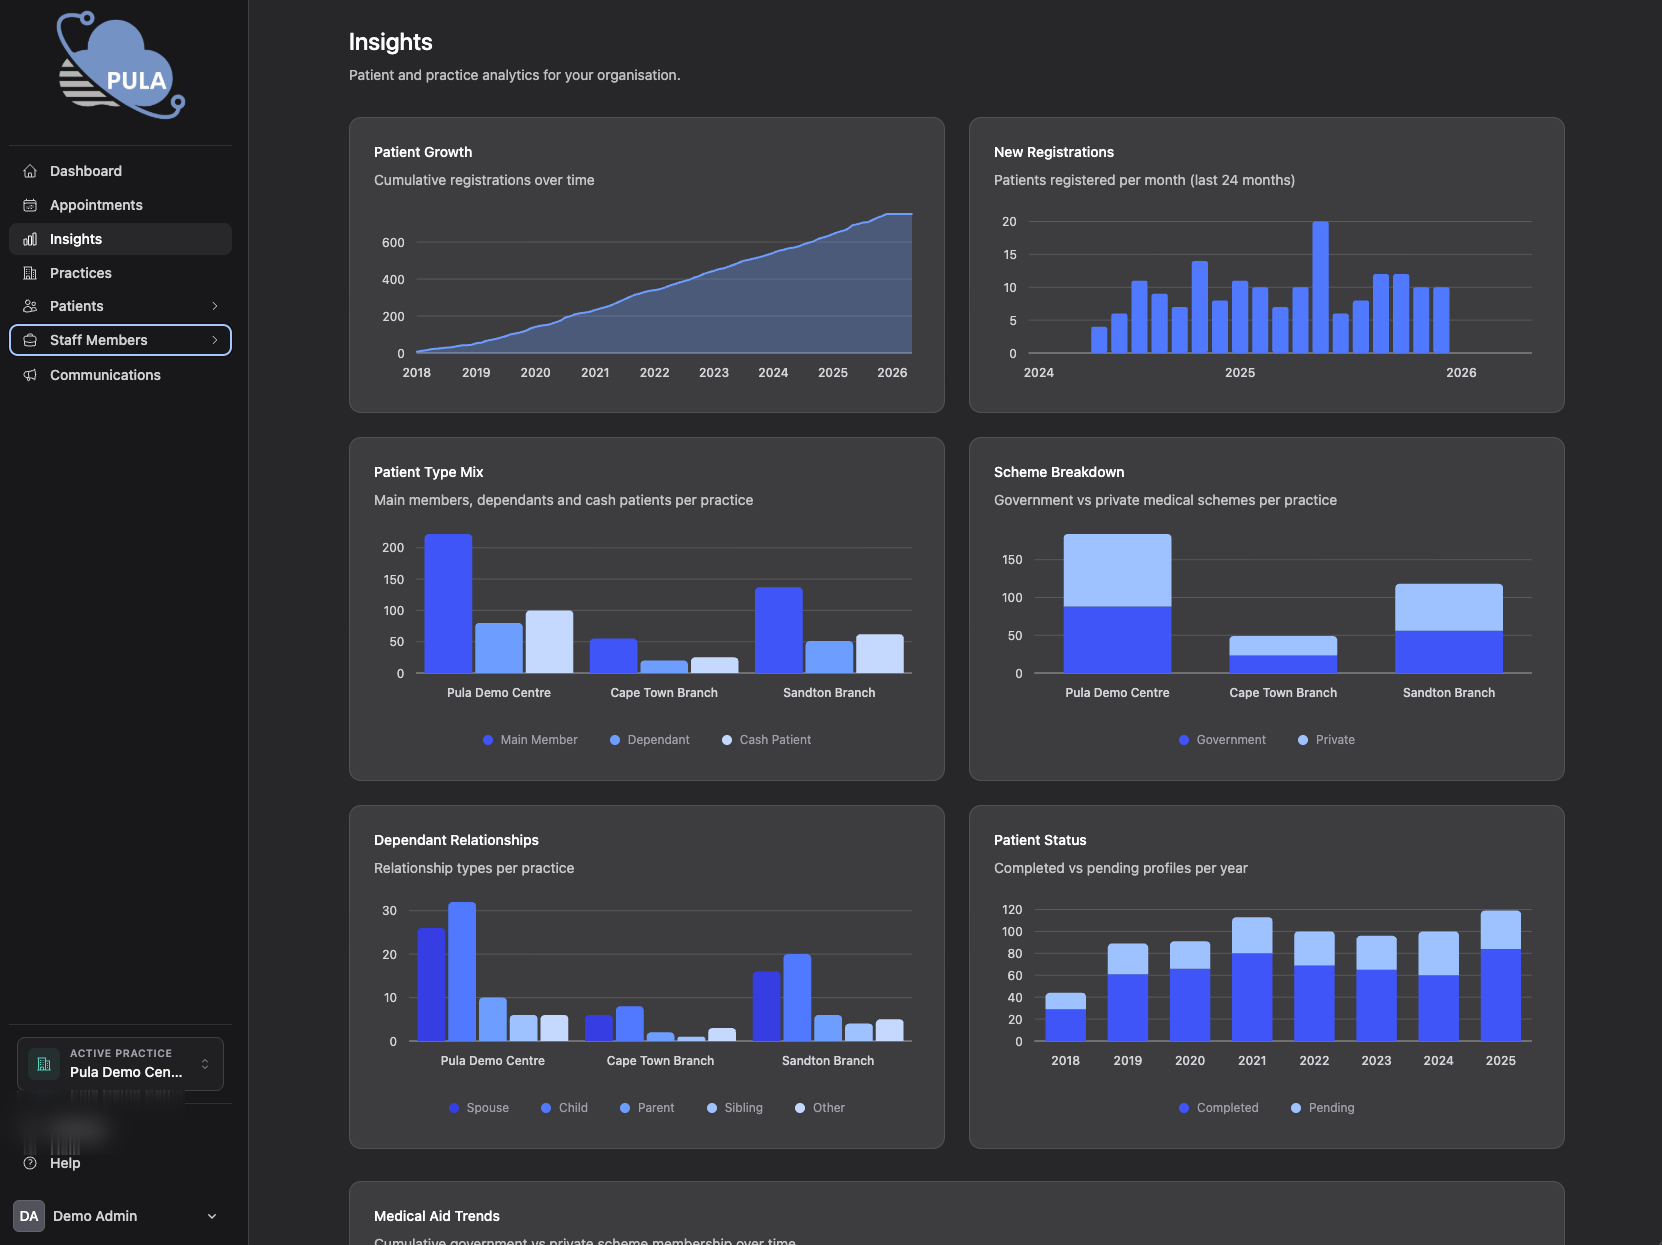Toggle the Private legend in Scheme Breakdown

click(1326, 740)
